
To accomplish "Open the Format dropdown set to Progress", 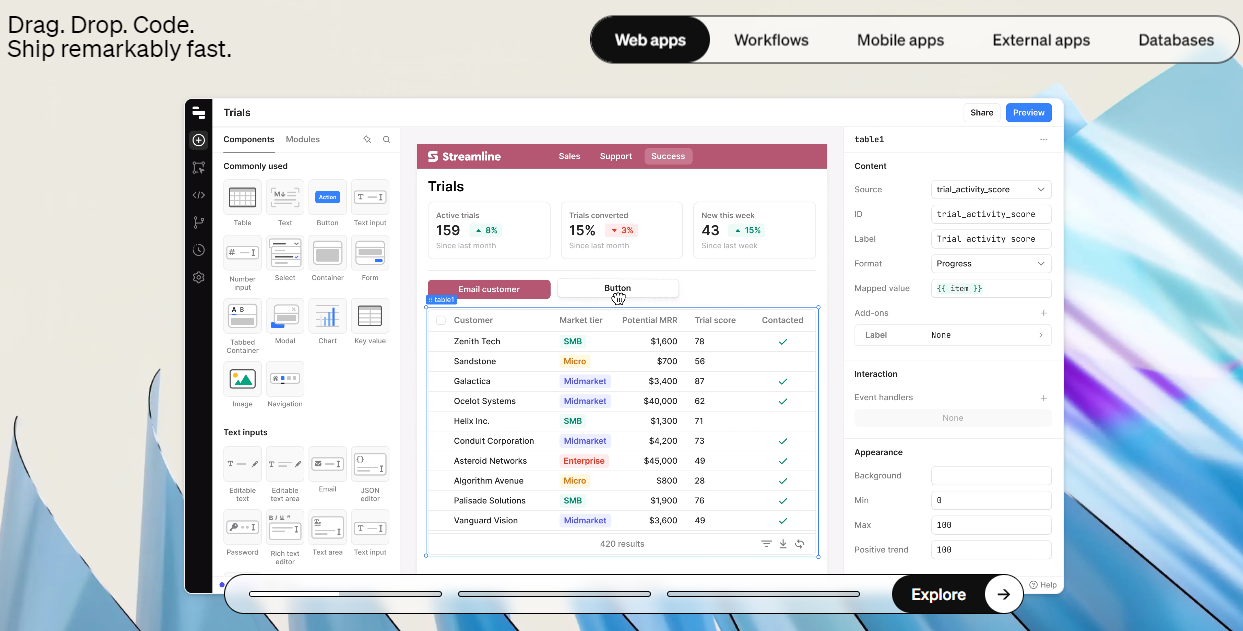I will click(x=991, y=264).
